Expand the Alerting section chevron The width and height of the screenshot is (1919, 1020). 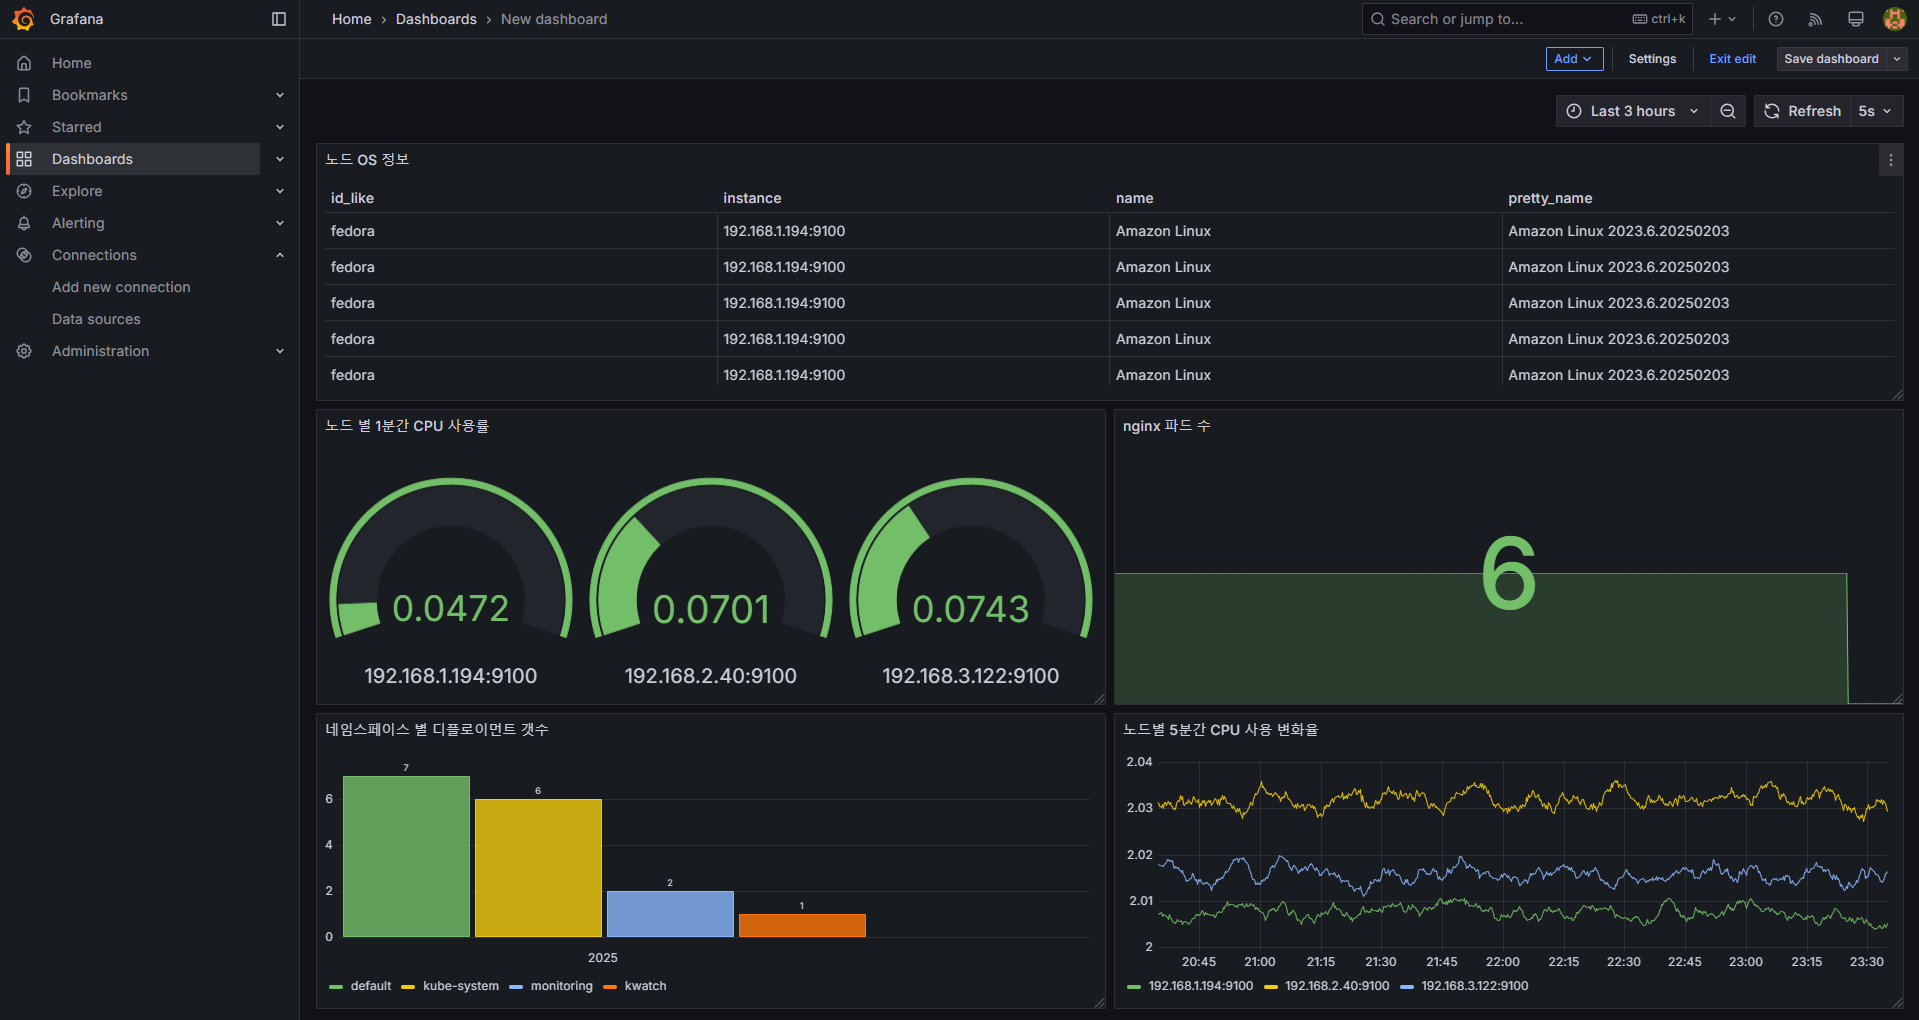click(280, 223)
